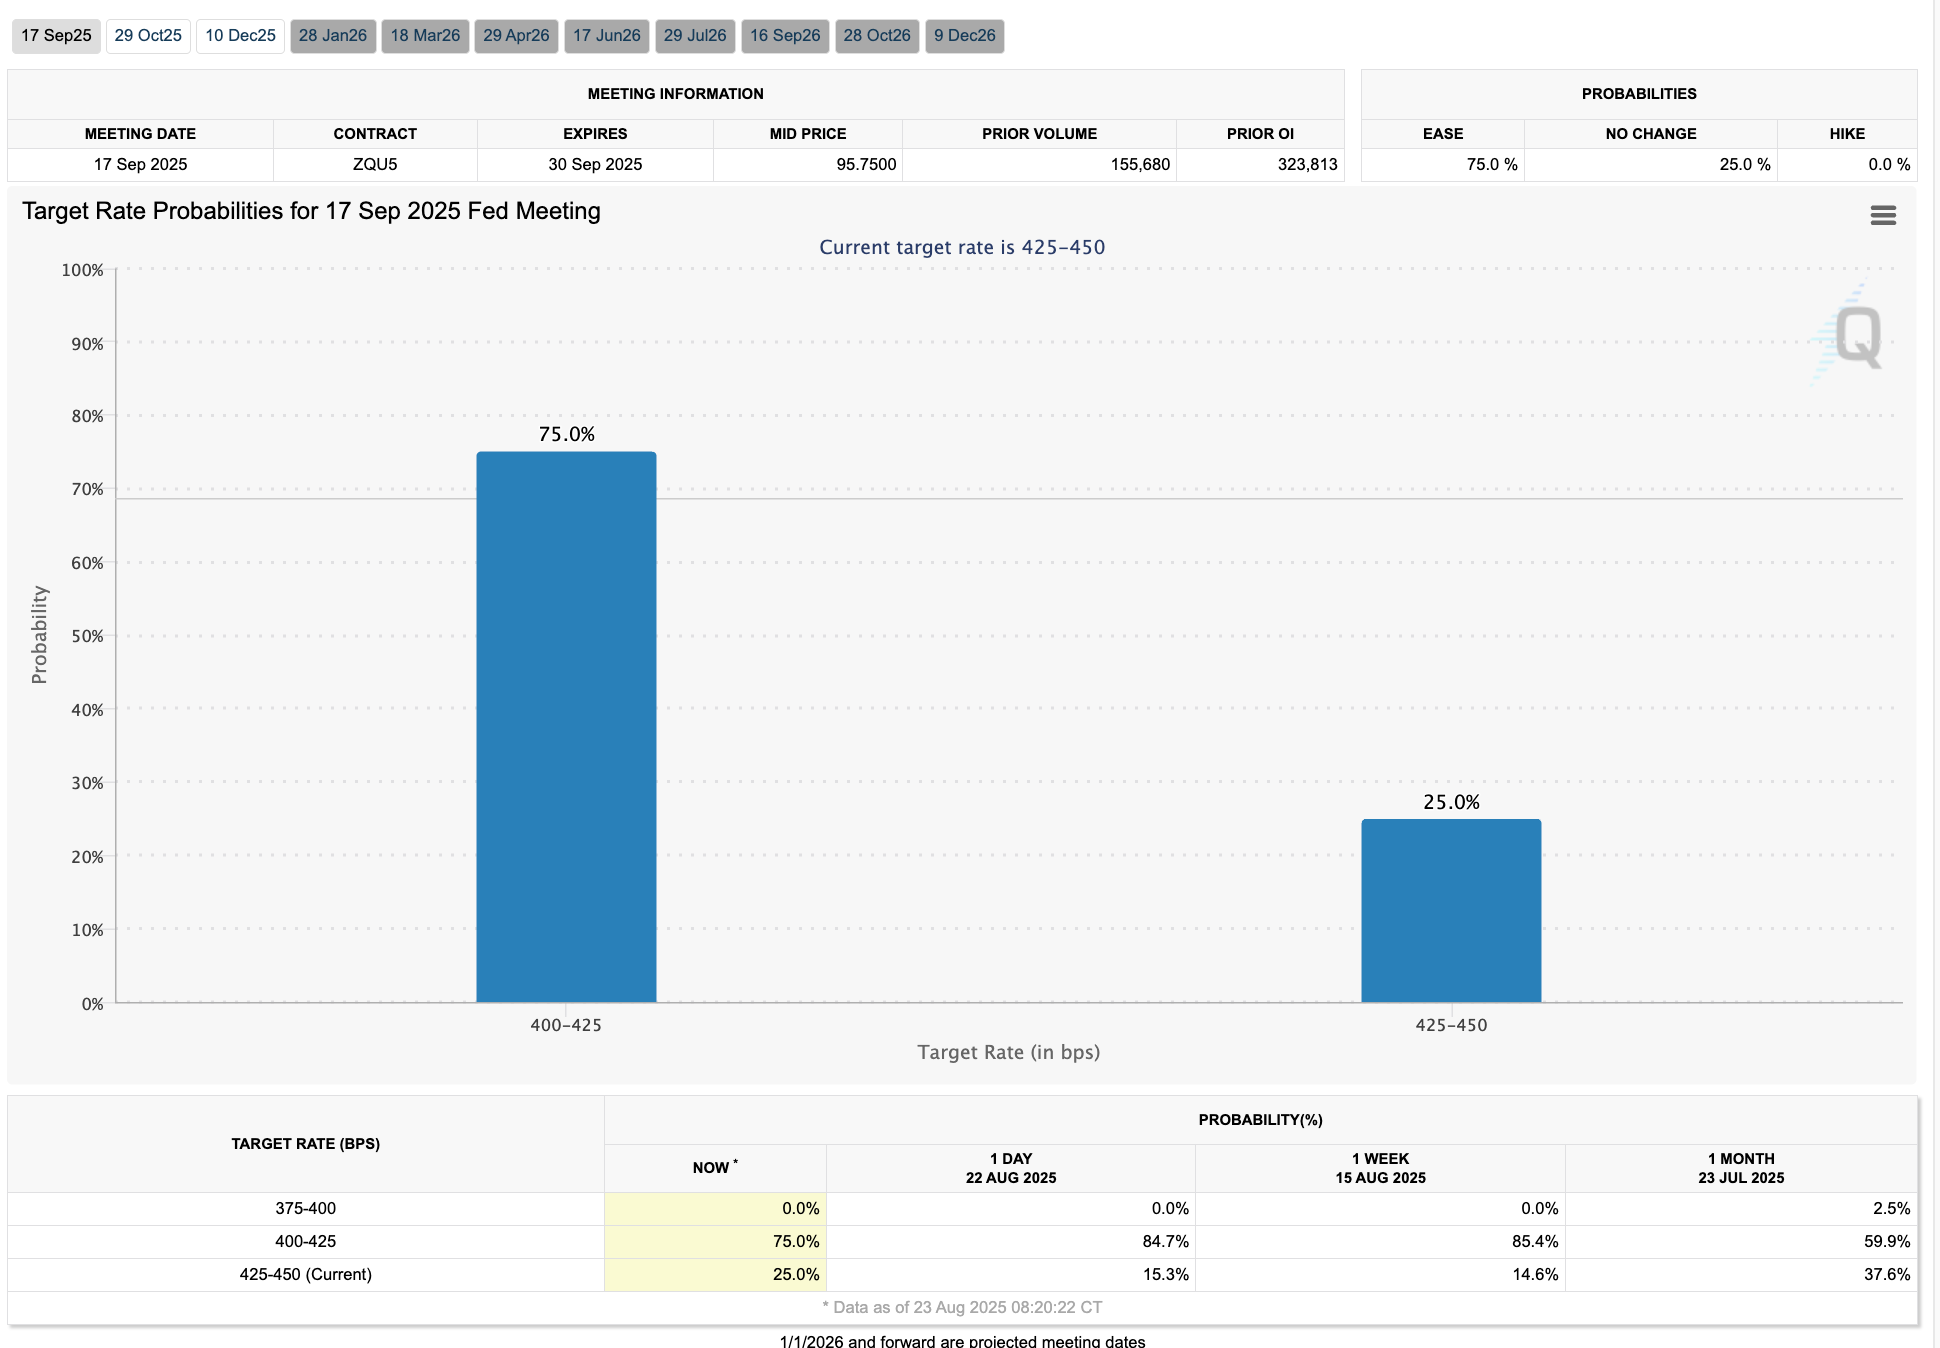The width and height of the screenshot is (1940, 1348).
Task: Select the 28 Jan26 meeting tab
Action: 333,36
